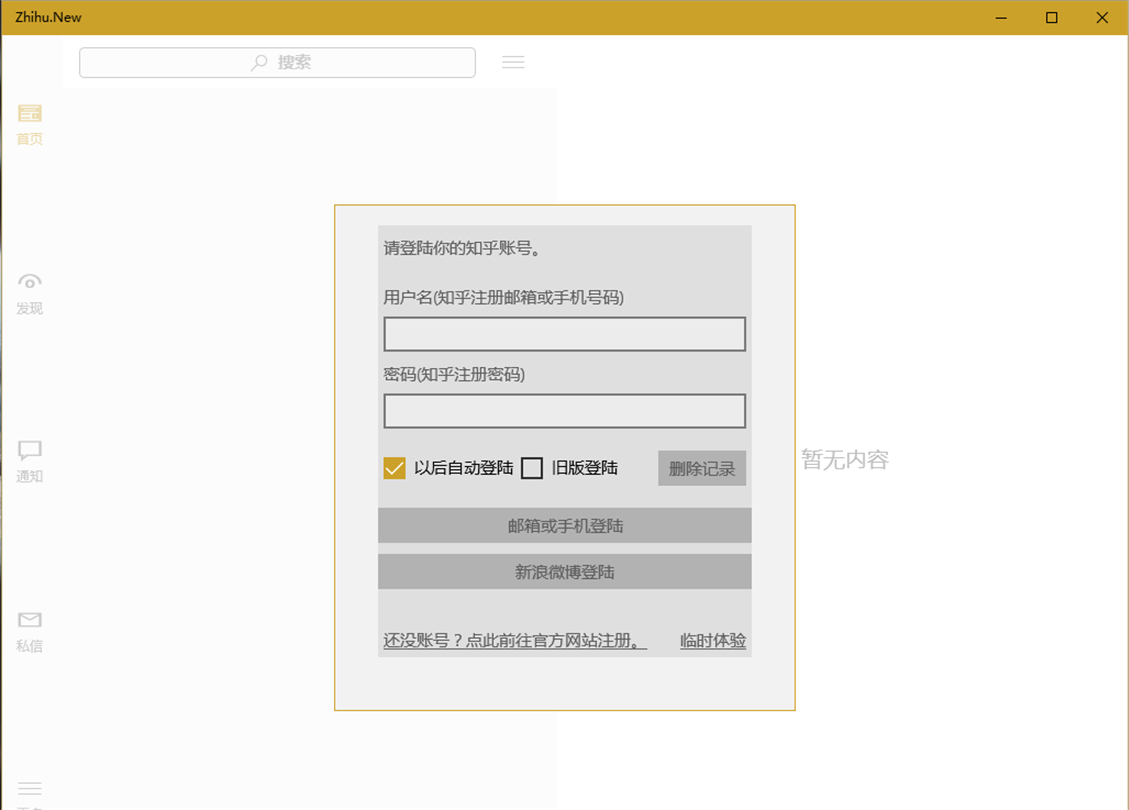Click 邮箱或手机登陆 login button
Viewport: 1129px width, 810px height.
point(564,526)
